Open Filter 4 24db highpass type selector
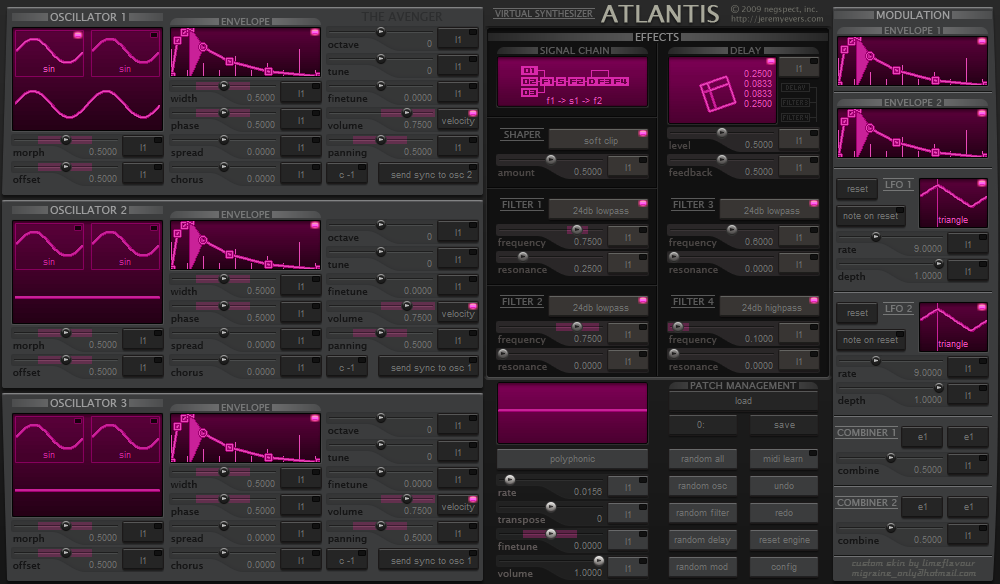The width and height of the screenshot is (1000, 584). coord(769,307)
